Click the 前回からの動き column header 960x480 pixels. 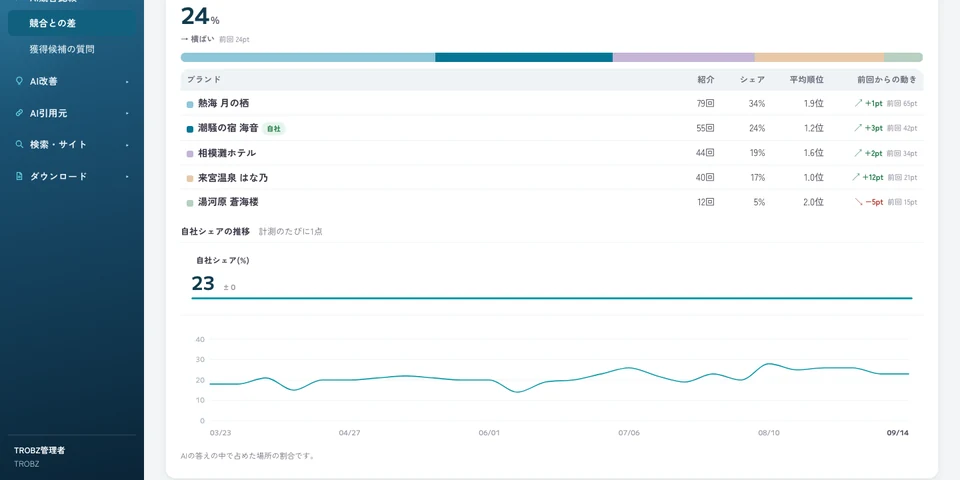pyautogui.click(x=887, y=80)
